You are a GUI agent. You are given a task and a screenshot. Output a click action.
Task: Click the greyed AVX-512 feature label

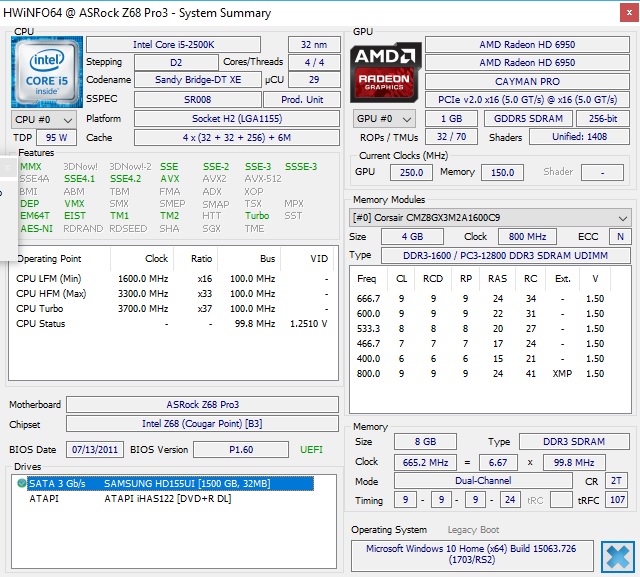(263, 179)
